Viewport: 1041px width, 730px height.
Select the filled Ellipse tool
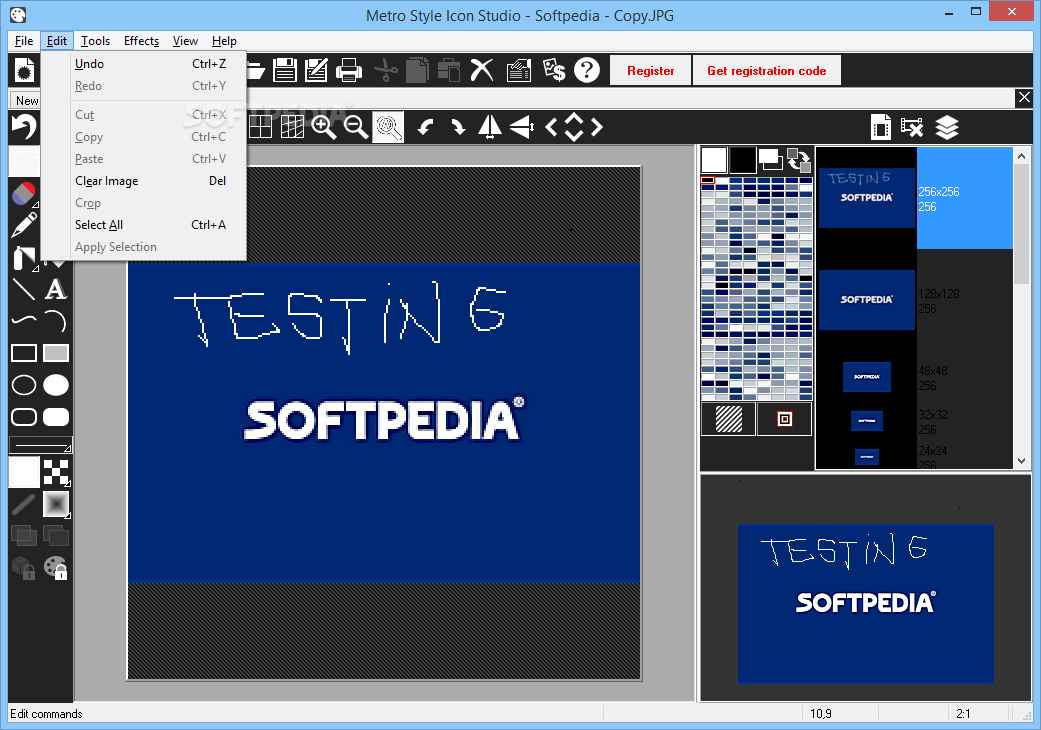click(x=56, y=385)
